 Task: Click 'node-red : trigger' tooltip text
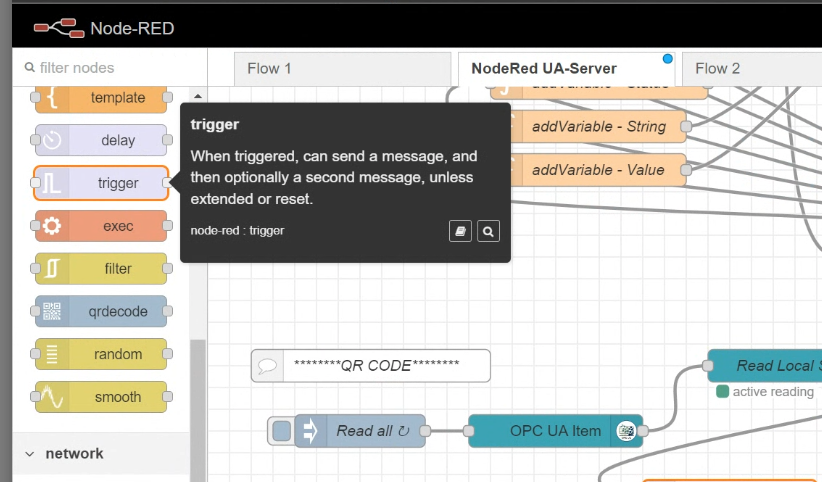237,231
